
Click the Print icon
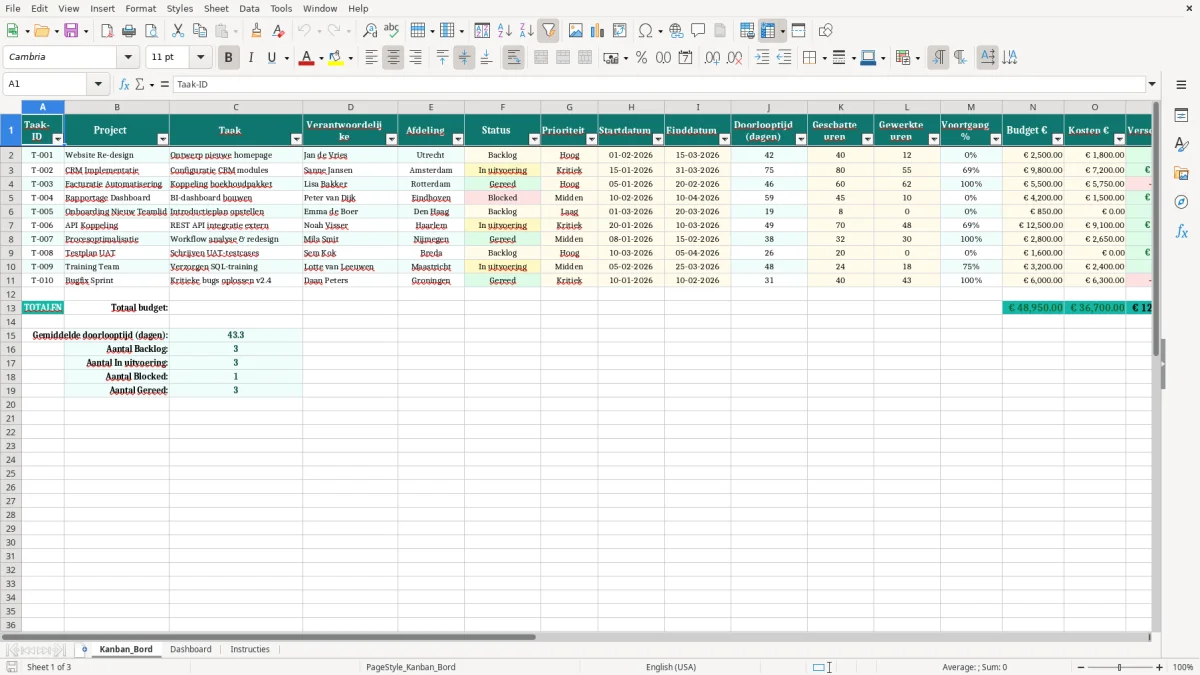129,31
